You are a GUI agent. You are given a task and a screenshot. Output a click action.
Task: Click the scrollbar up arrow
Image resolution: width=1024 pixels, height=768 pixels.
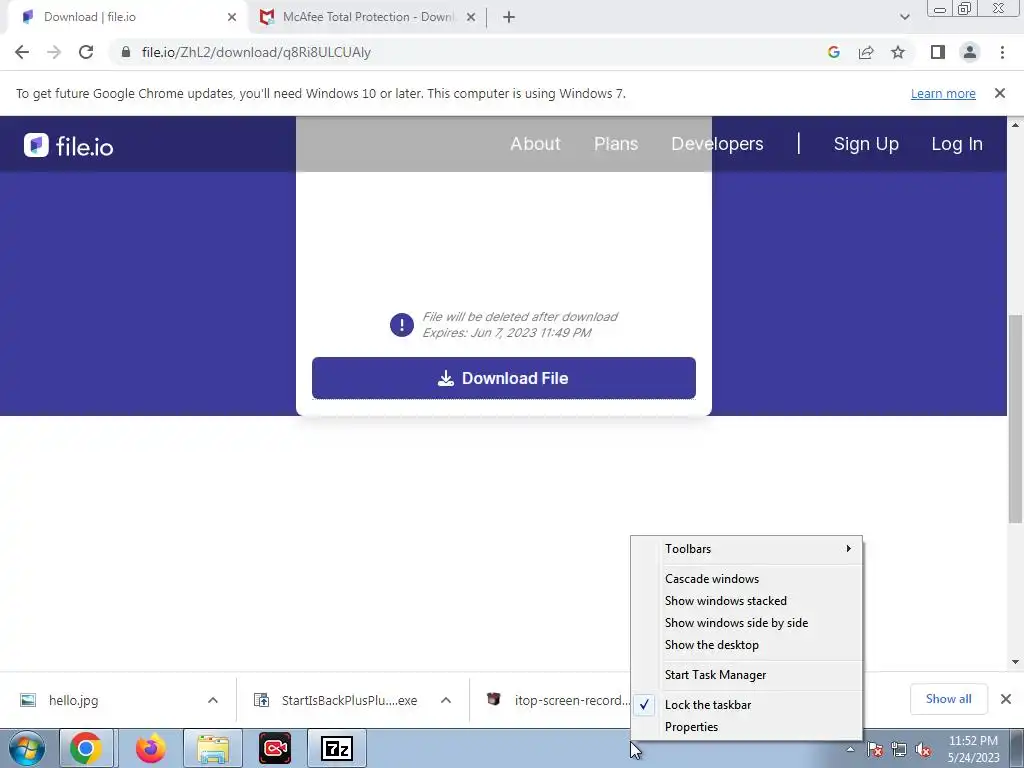click(x=1016, y=124)
